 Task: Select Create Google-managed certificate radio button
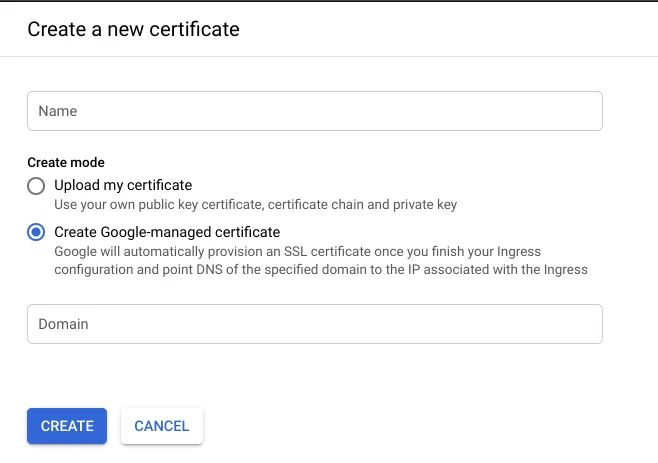tap(37, 233)
